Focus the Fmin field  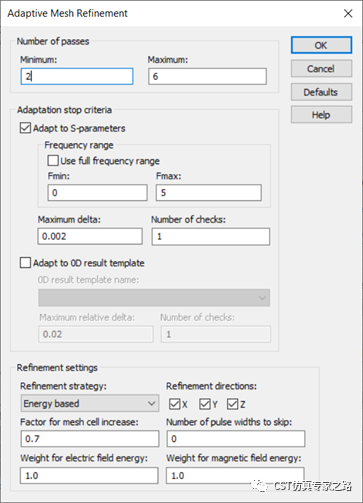[97, 193]
